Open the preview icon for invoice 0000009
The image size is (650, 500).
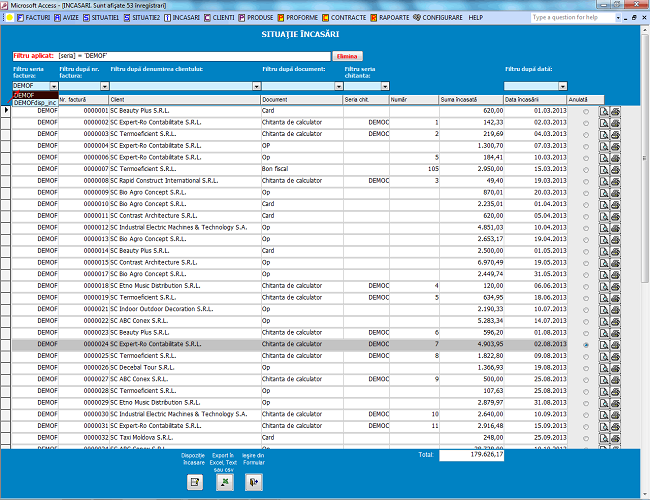point(604,193)
